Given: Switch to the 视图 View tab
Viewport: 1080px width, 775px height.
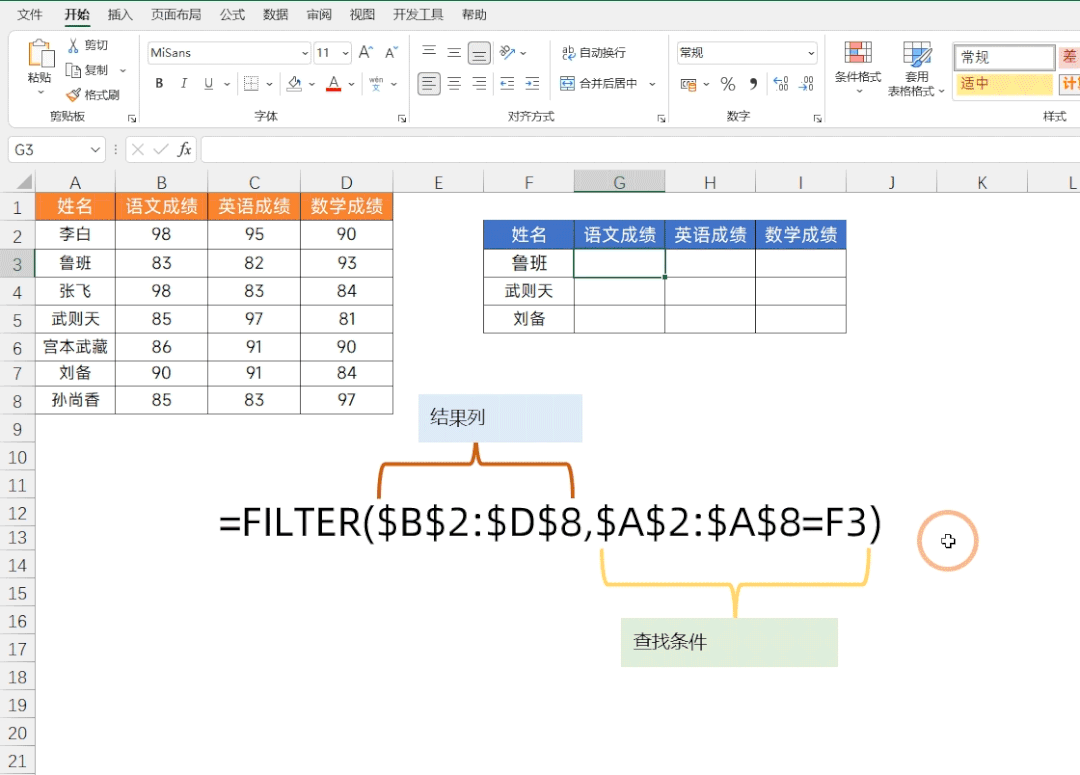Looking at the screenshot, I should [362, 14].
